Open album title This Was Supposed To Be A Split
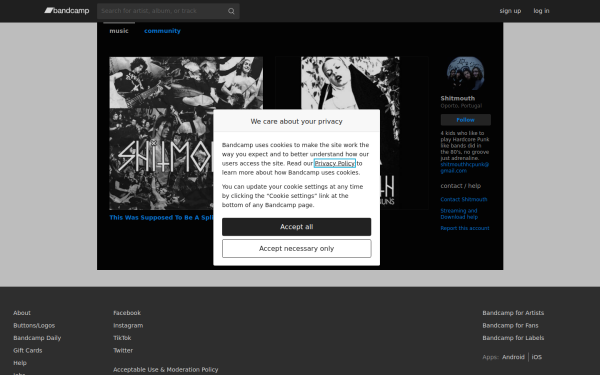 coord(161,217)
